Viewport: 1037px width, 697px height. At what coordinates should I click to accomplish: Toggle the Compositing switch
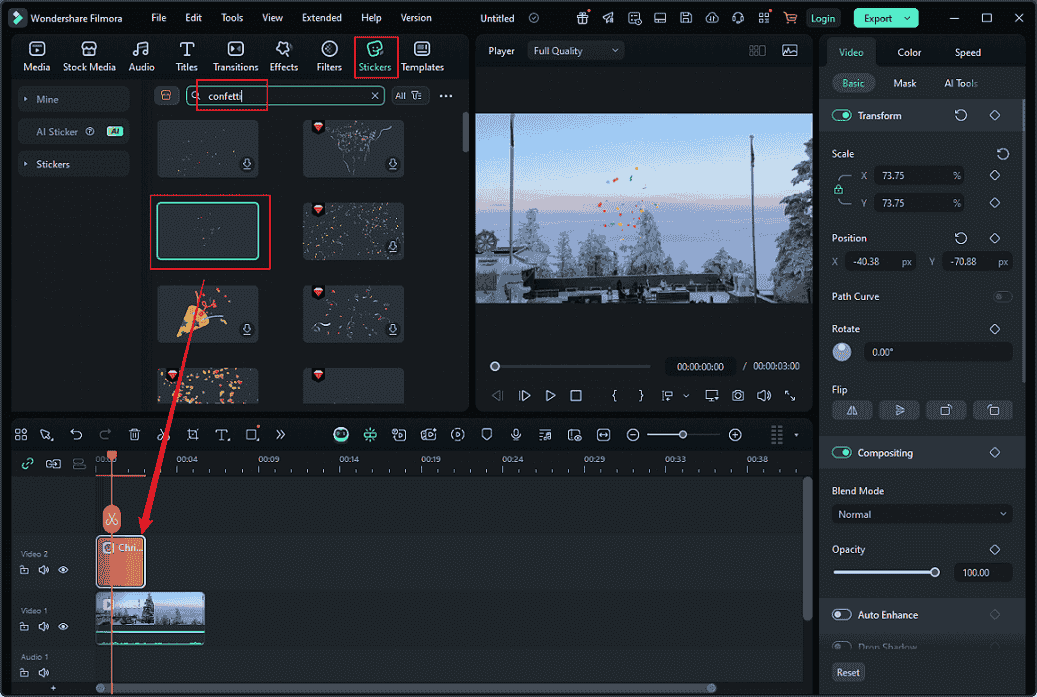(841, 452)
